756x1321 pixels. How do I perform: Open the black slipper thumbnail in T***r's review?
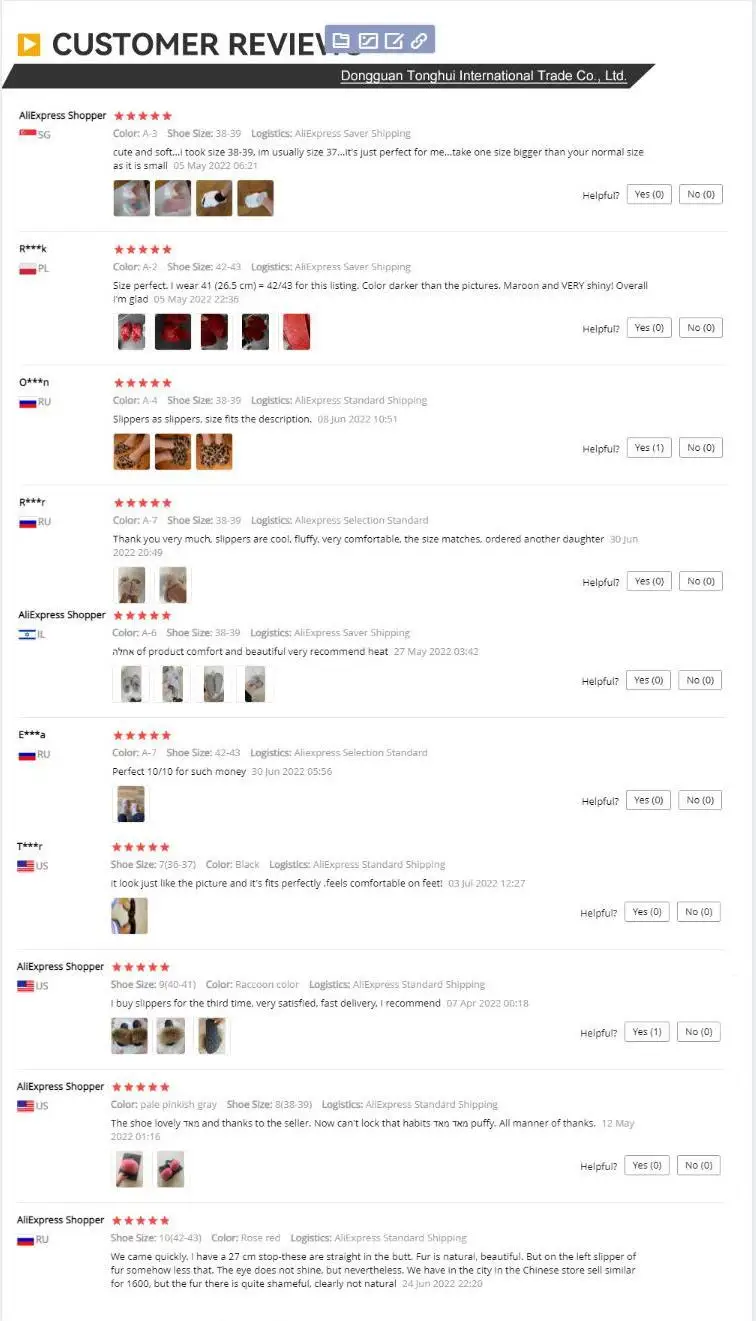coord(129,916)
